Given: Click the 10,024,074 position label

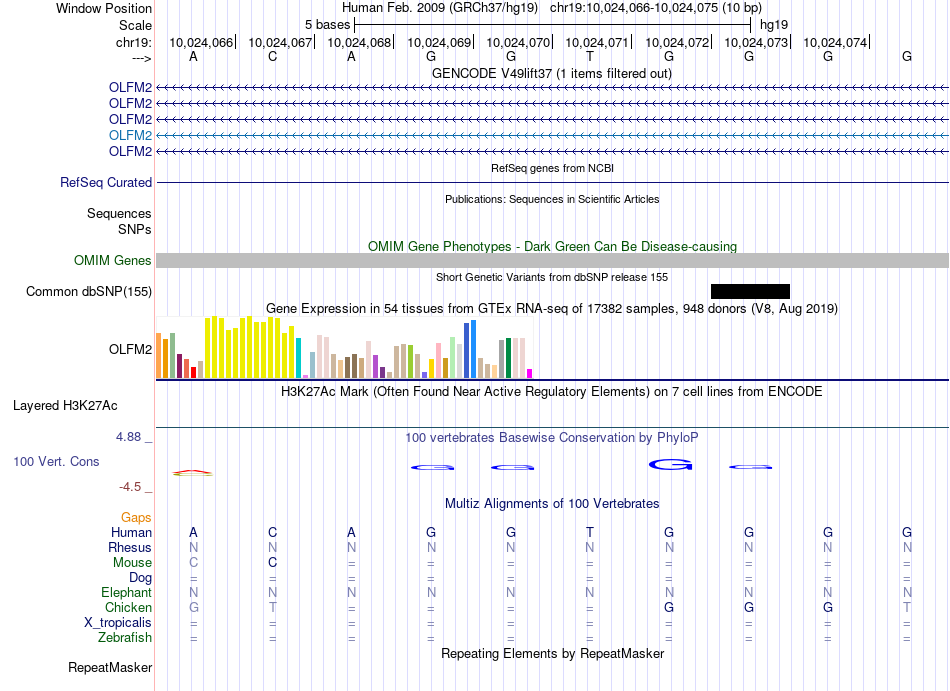Looking at the screenshot, I should click(835, 42).
